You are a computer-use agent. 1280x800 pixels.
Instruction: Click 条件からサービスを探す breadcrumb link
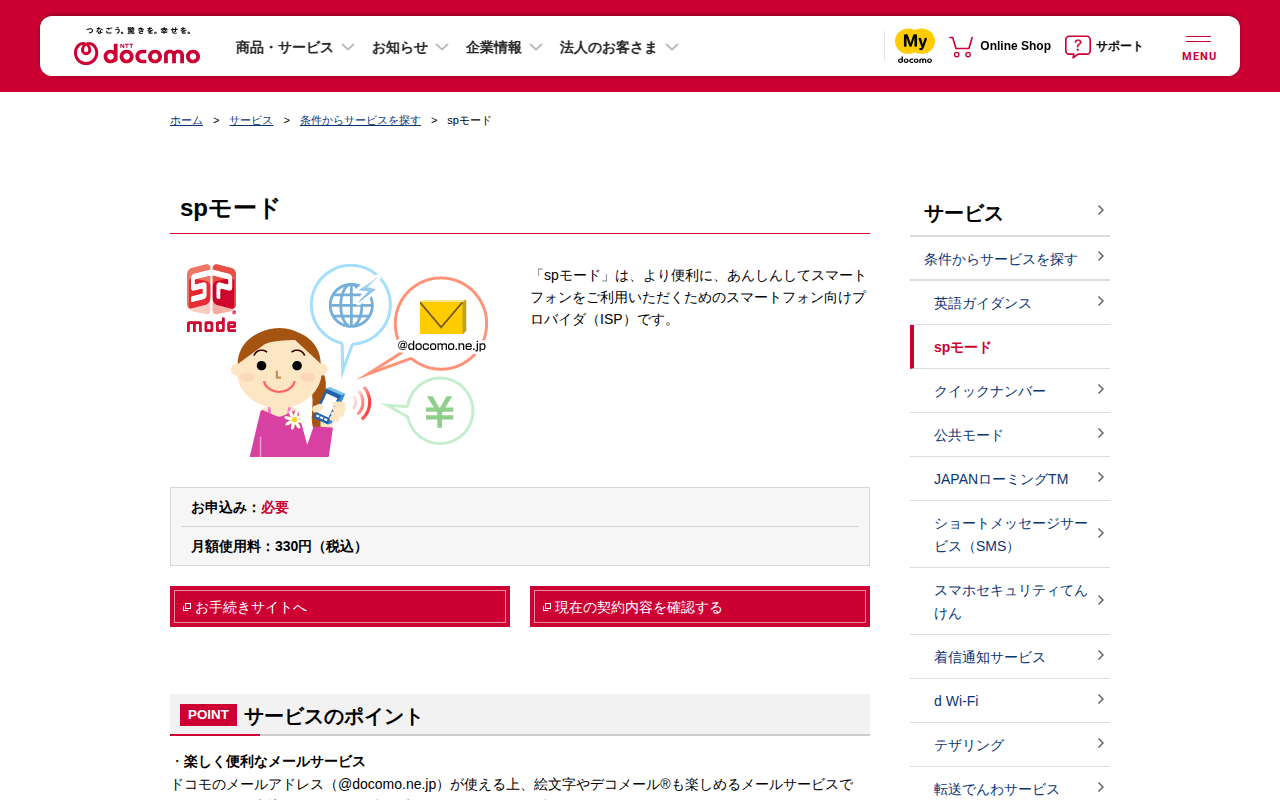click(360, 120)
